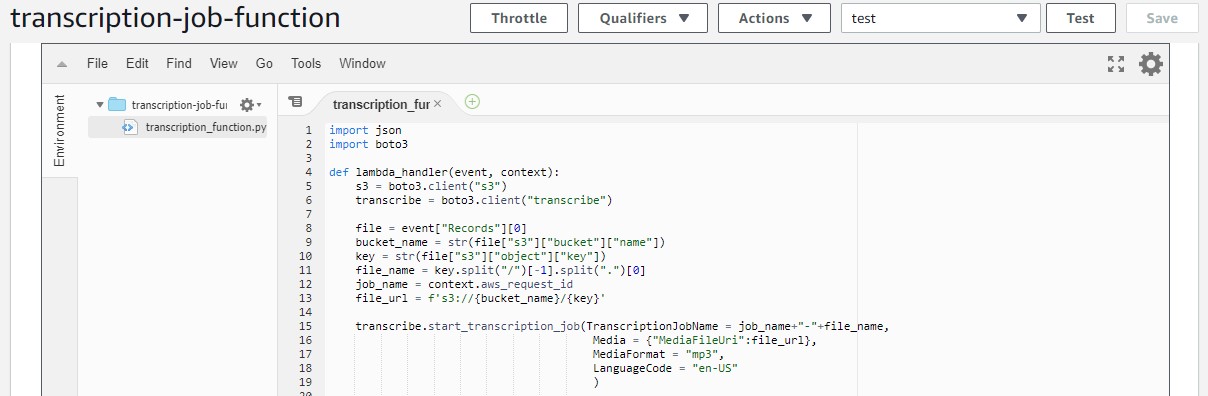The height and width of the screenshot is (396, 1208).
Task: Toggle the Environment side panel
Action: 59,130
